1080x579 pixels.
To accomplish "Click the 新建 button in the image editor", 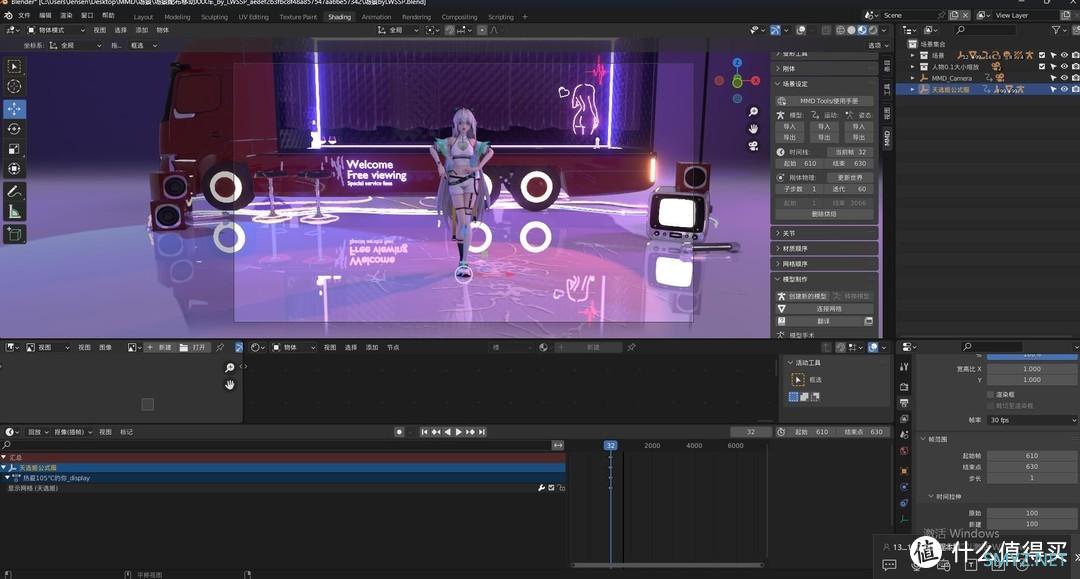I will point(159,348).
